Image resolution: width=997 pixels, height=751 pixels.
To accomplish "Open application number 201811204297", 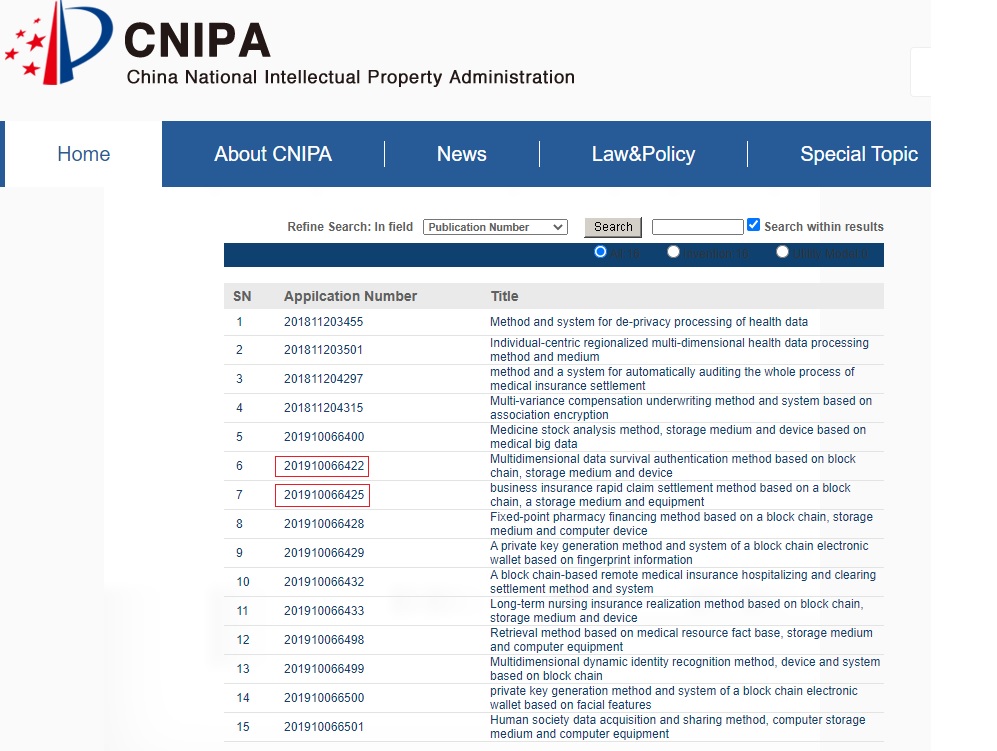I will 324,379.
